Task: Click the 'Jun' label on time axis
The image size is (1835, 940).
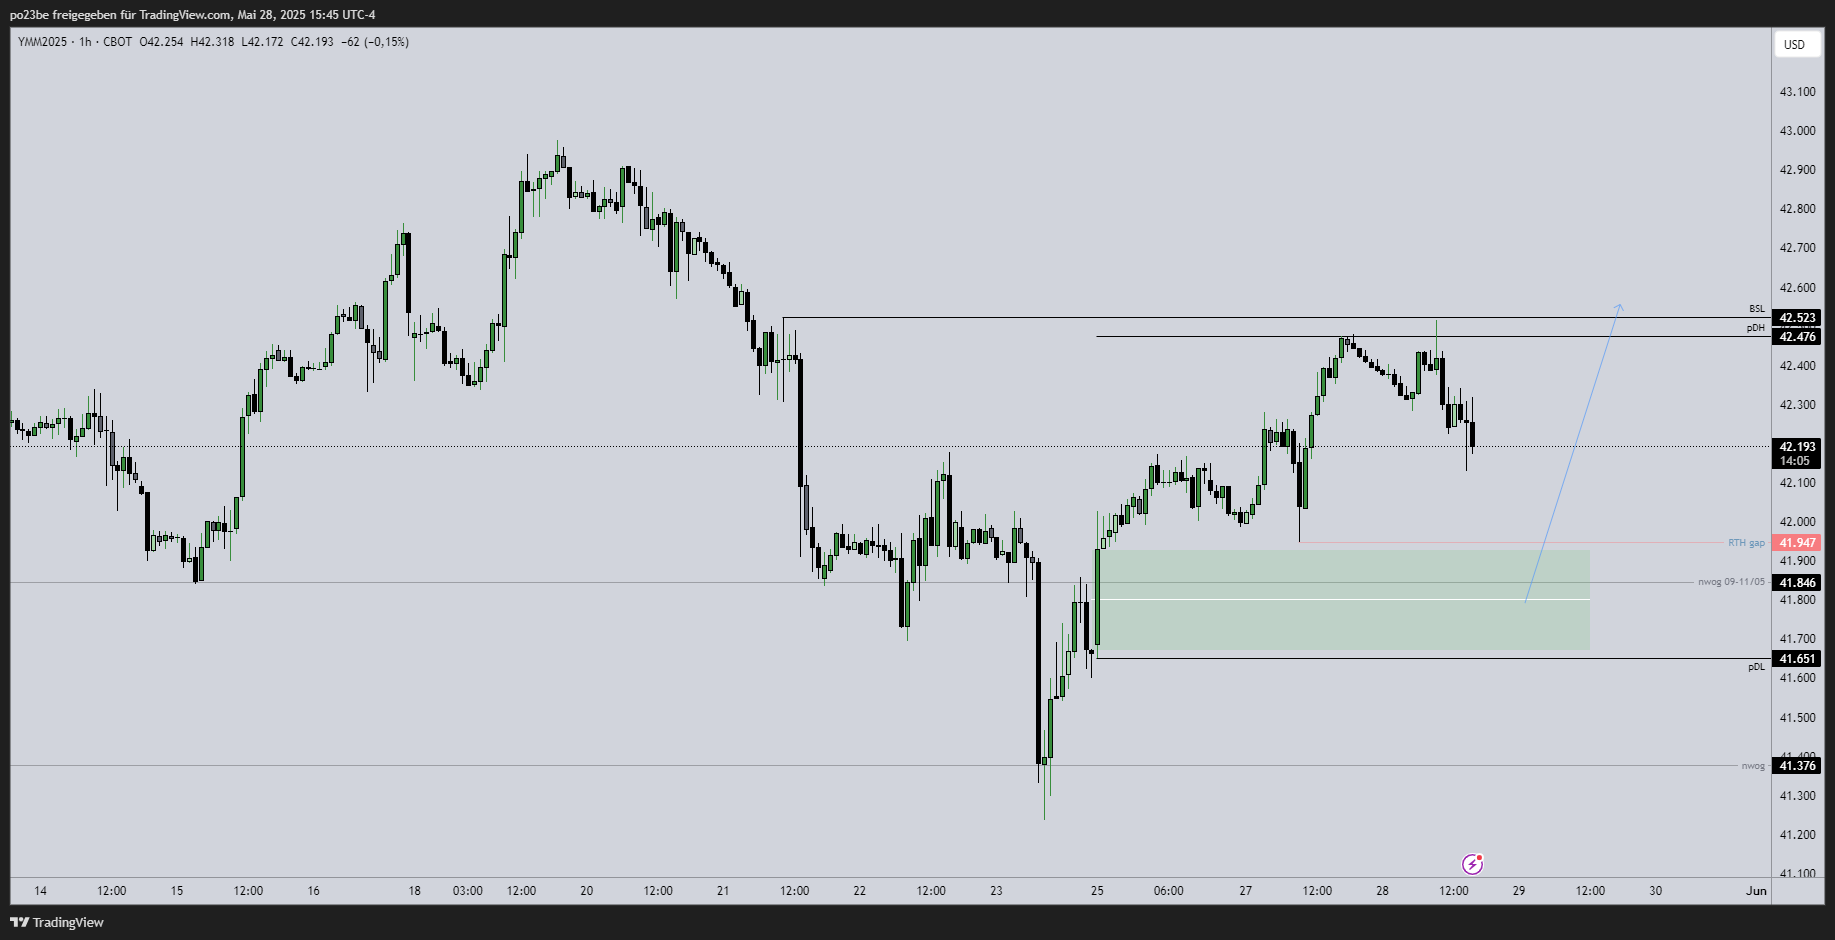Action: (1756, 891)
